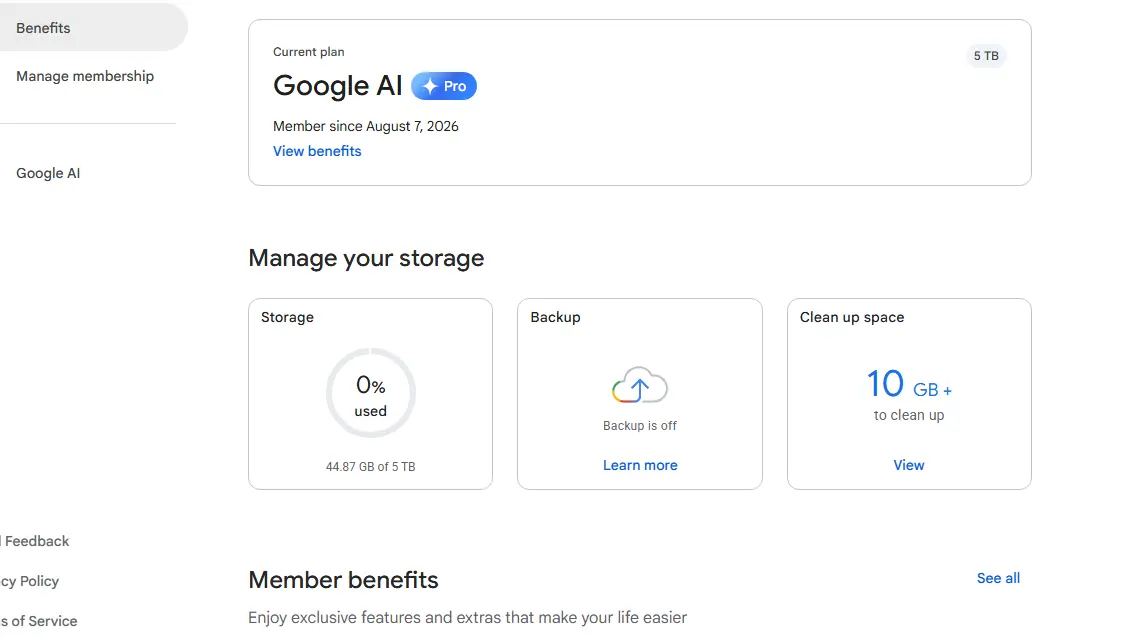Click the storage usage circle
This screenshot has height=638, width=1121.
pos(370,393)
